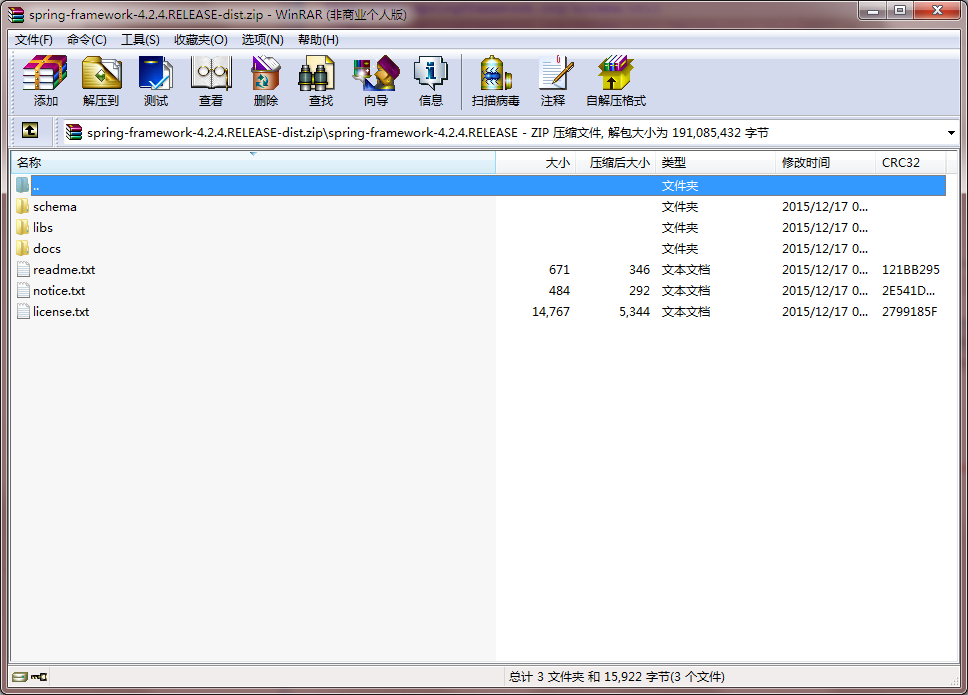
Task: Click the window resize grip corner
Action: [954, 680]
